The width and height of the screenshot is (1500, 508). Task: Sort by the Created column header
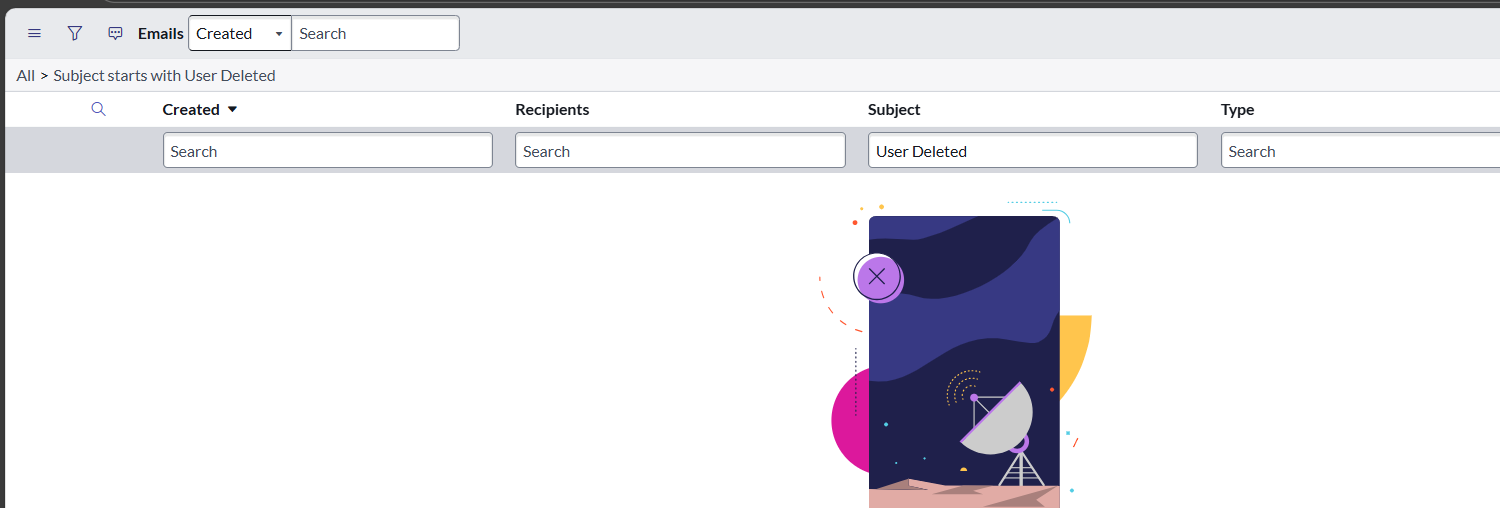[191, 109]
